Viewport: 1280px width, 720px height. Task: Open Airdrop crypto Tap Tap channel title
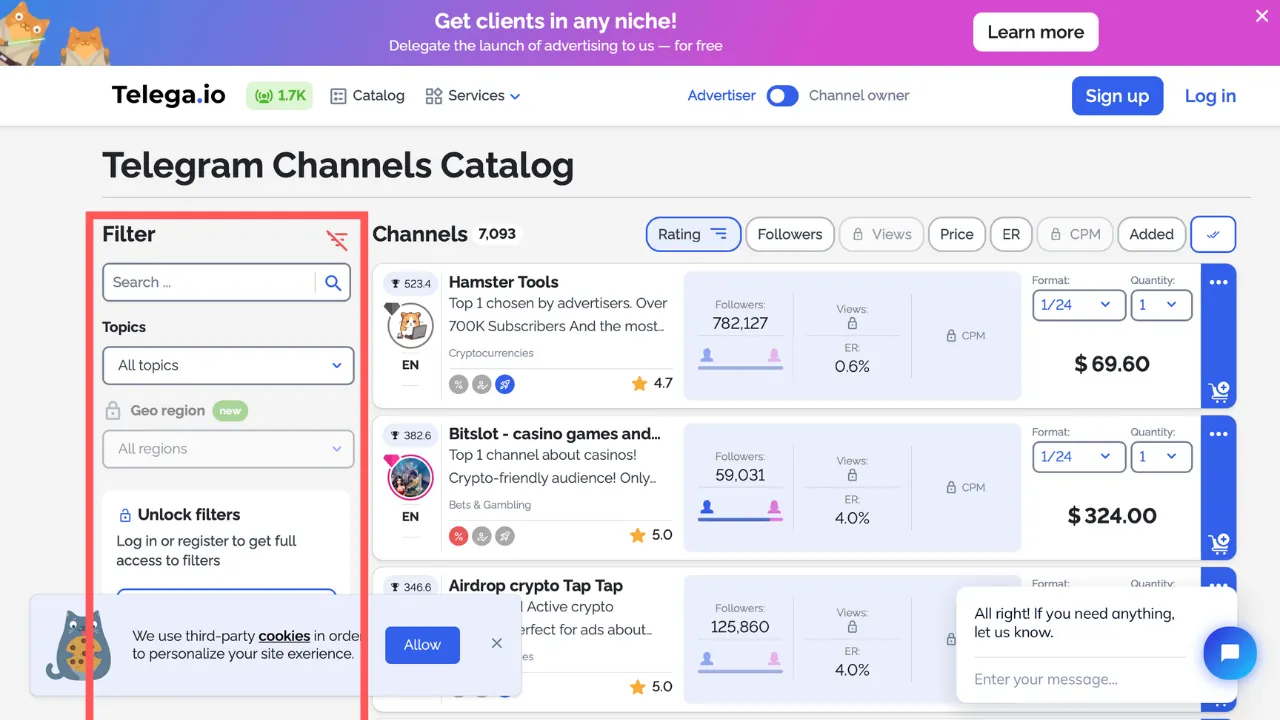[x=536, y=586]
